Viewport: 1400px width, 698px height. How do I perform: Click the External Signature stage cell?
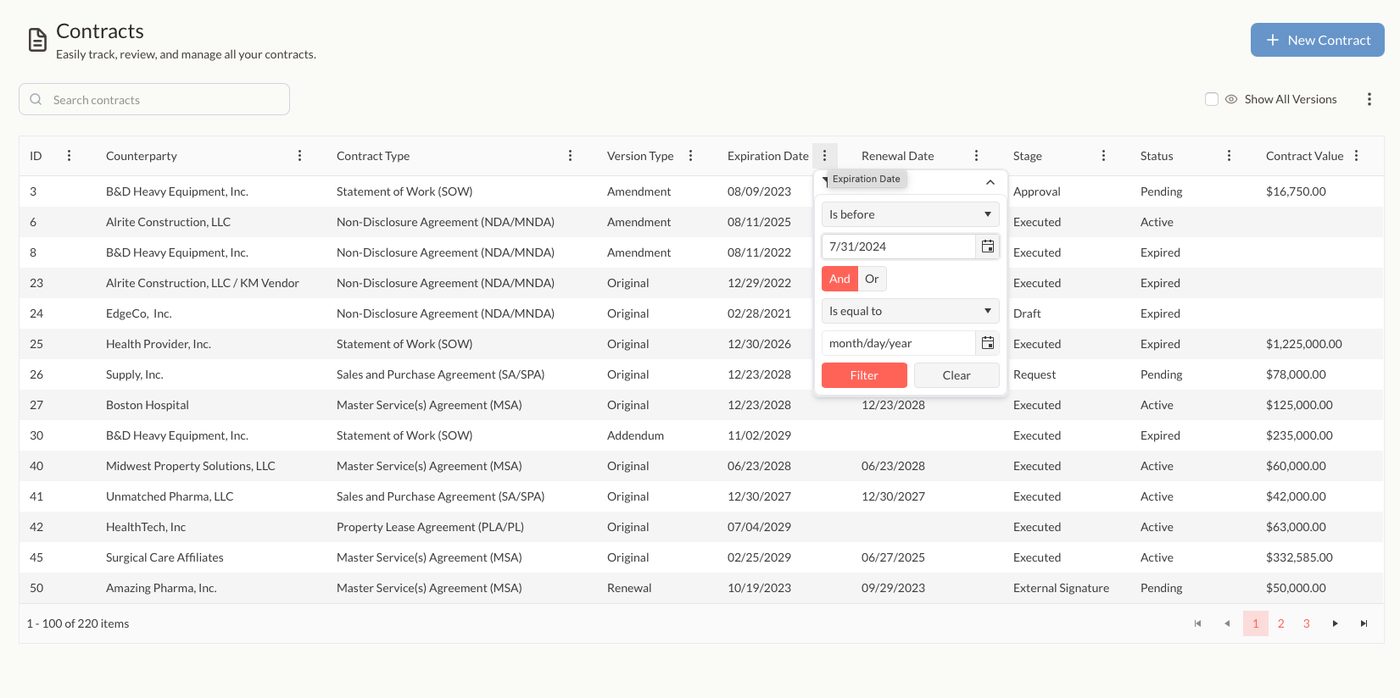1060,588
